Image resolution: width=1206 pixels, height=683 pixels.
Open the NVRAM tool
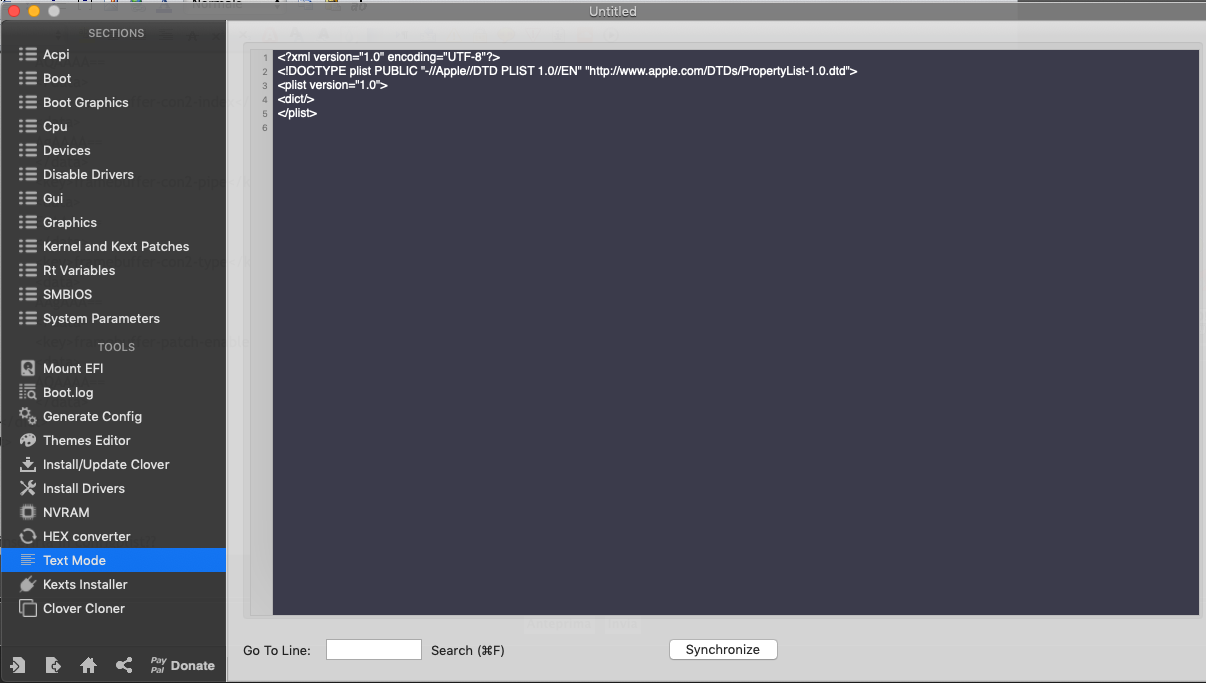tap(113, 512)
